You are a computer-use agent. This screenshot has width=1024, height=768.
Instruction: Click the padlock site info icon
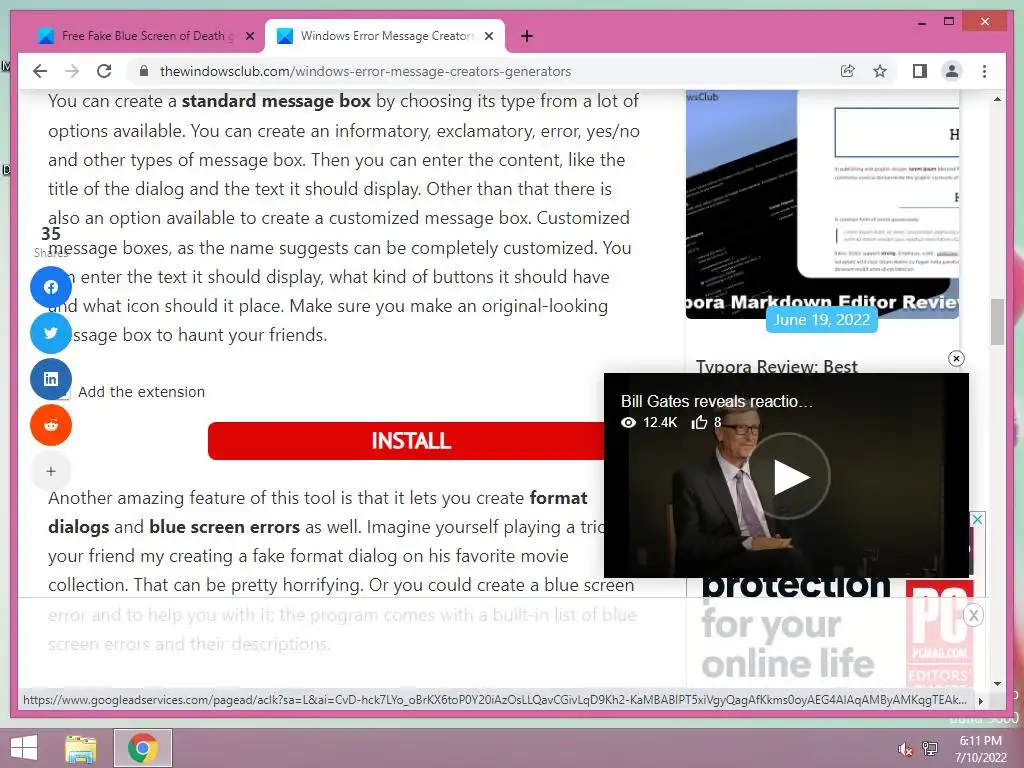tap(144, 71)
